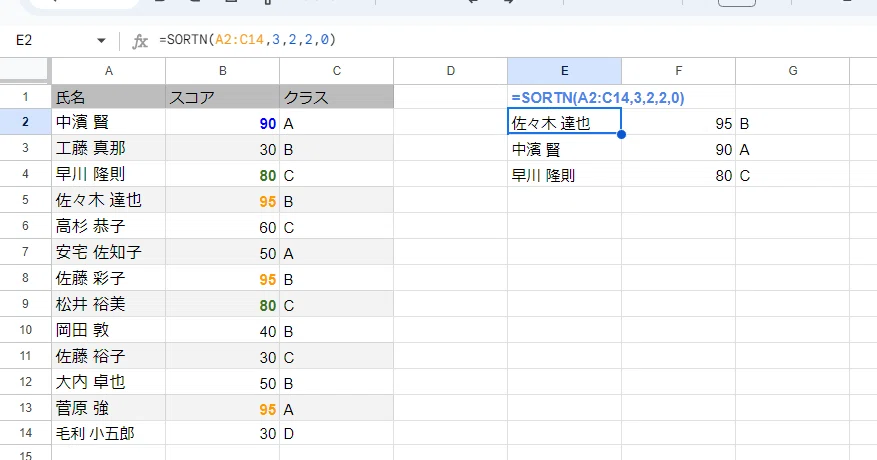This screenshot has width=877, height=460.
Task: Select row 9 header
Action: (x=25, y=304)
